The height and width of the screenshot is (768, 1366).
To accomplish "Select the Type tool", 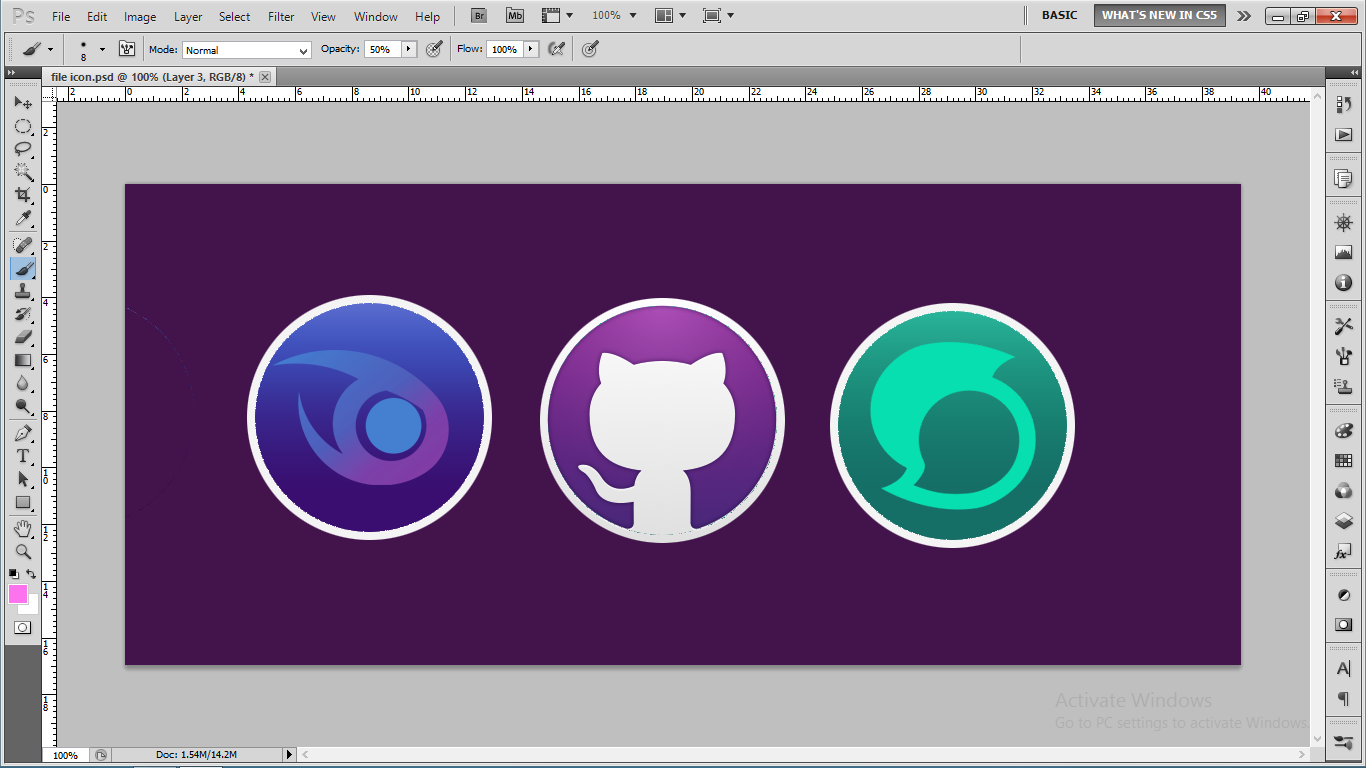I will pos(22,456).
